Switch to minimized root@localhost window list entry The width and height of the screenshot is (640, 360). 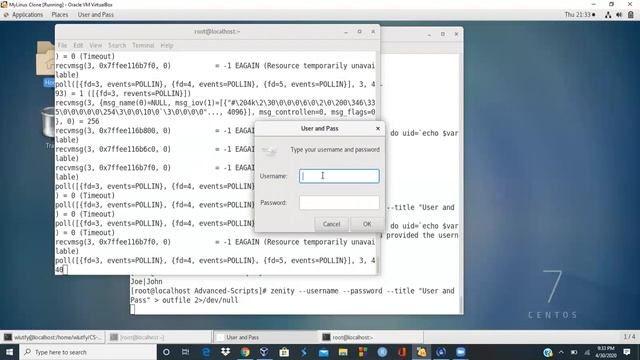(x=159, y=337)
